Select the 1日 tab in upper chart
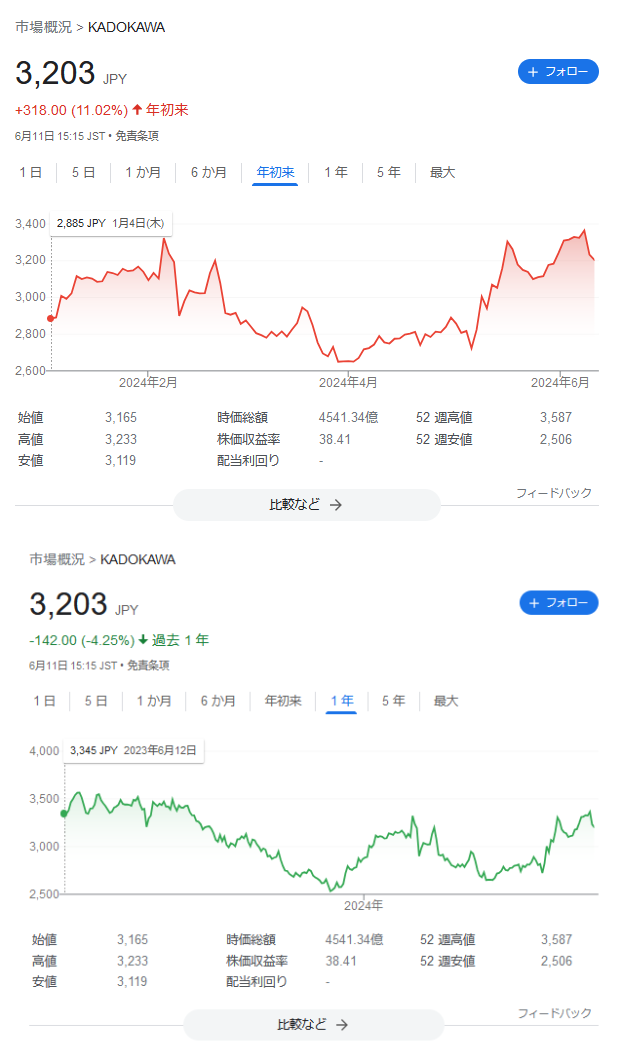The width and height of the screenshot is (621, 1061). pos(31,173)
